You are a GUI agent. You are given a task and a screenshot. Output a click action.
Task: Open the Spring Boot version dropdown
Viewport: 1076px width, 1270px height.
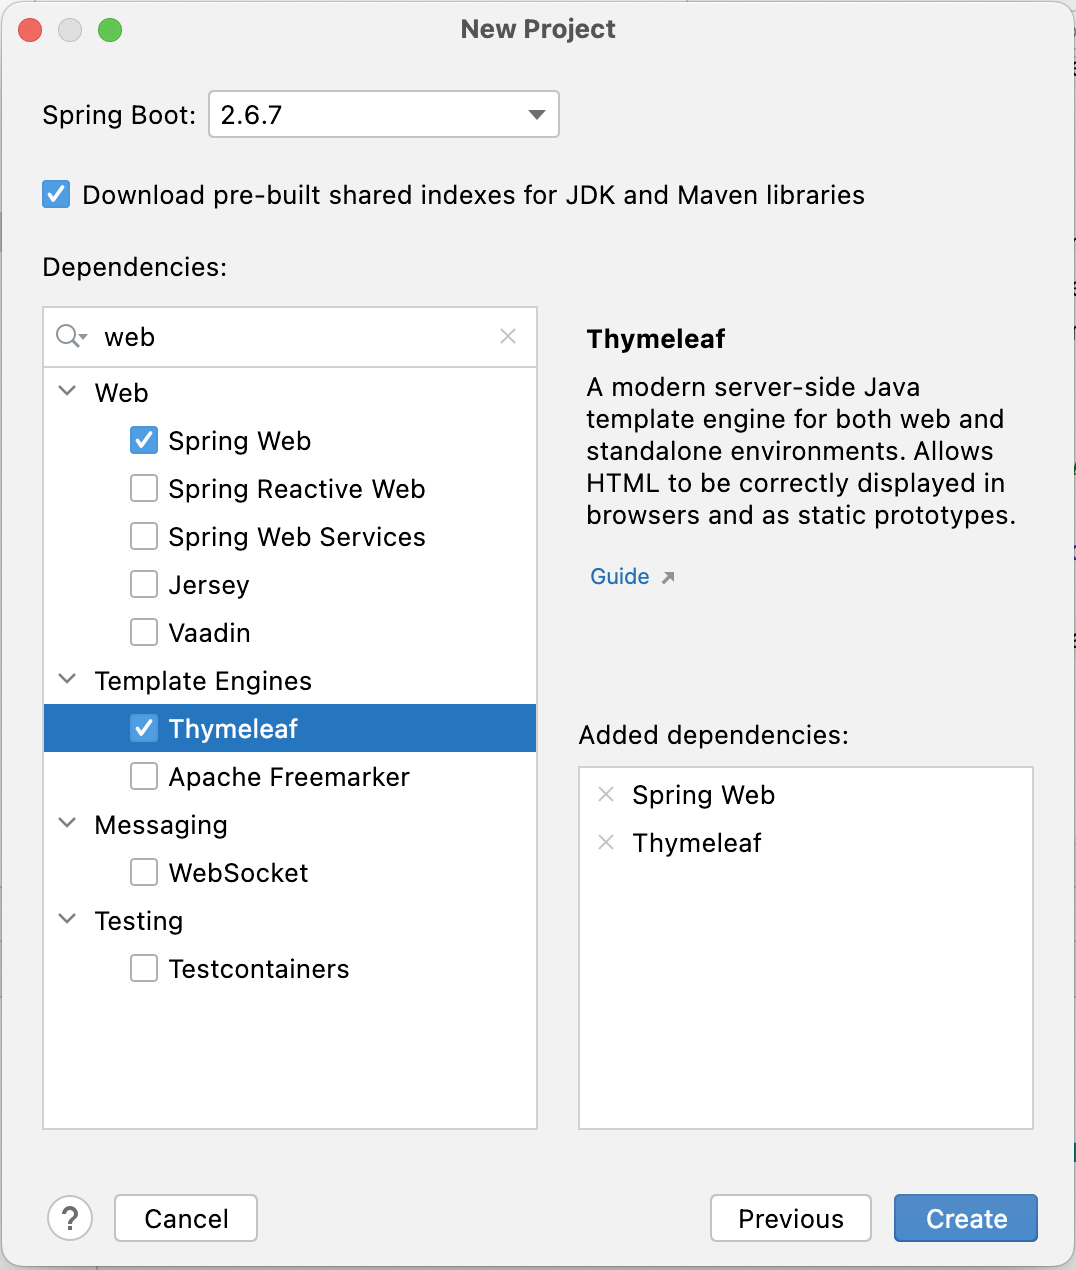click(x=536, y=114)
